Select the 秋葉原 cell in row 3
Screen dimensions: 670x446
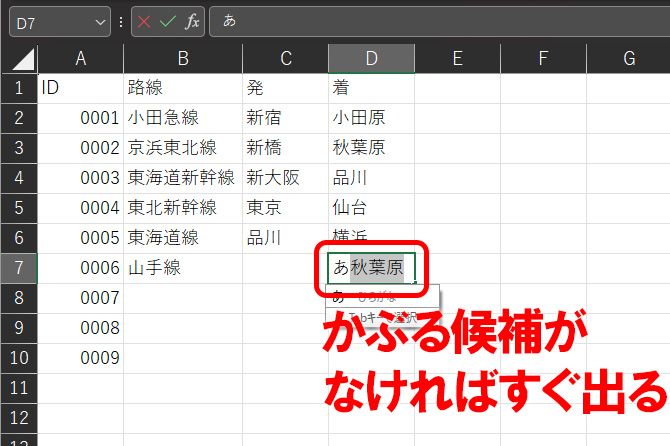[x=371, y=148]
